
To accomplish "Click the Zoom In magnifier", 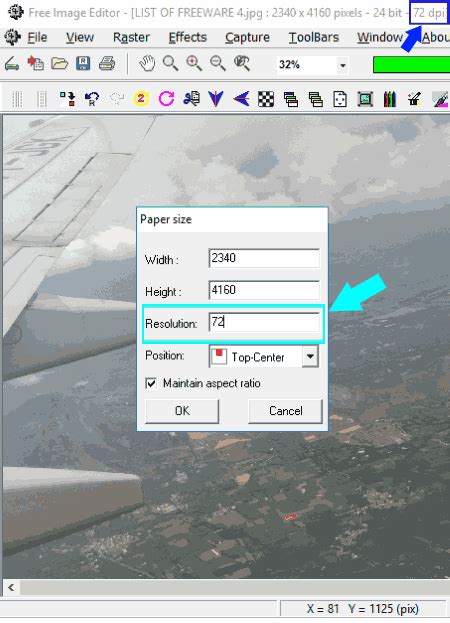I will [194, 64].
